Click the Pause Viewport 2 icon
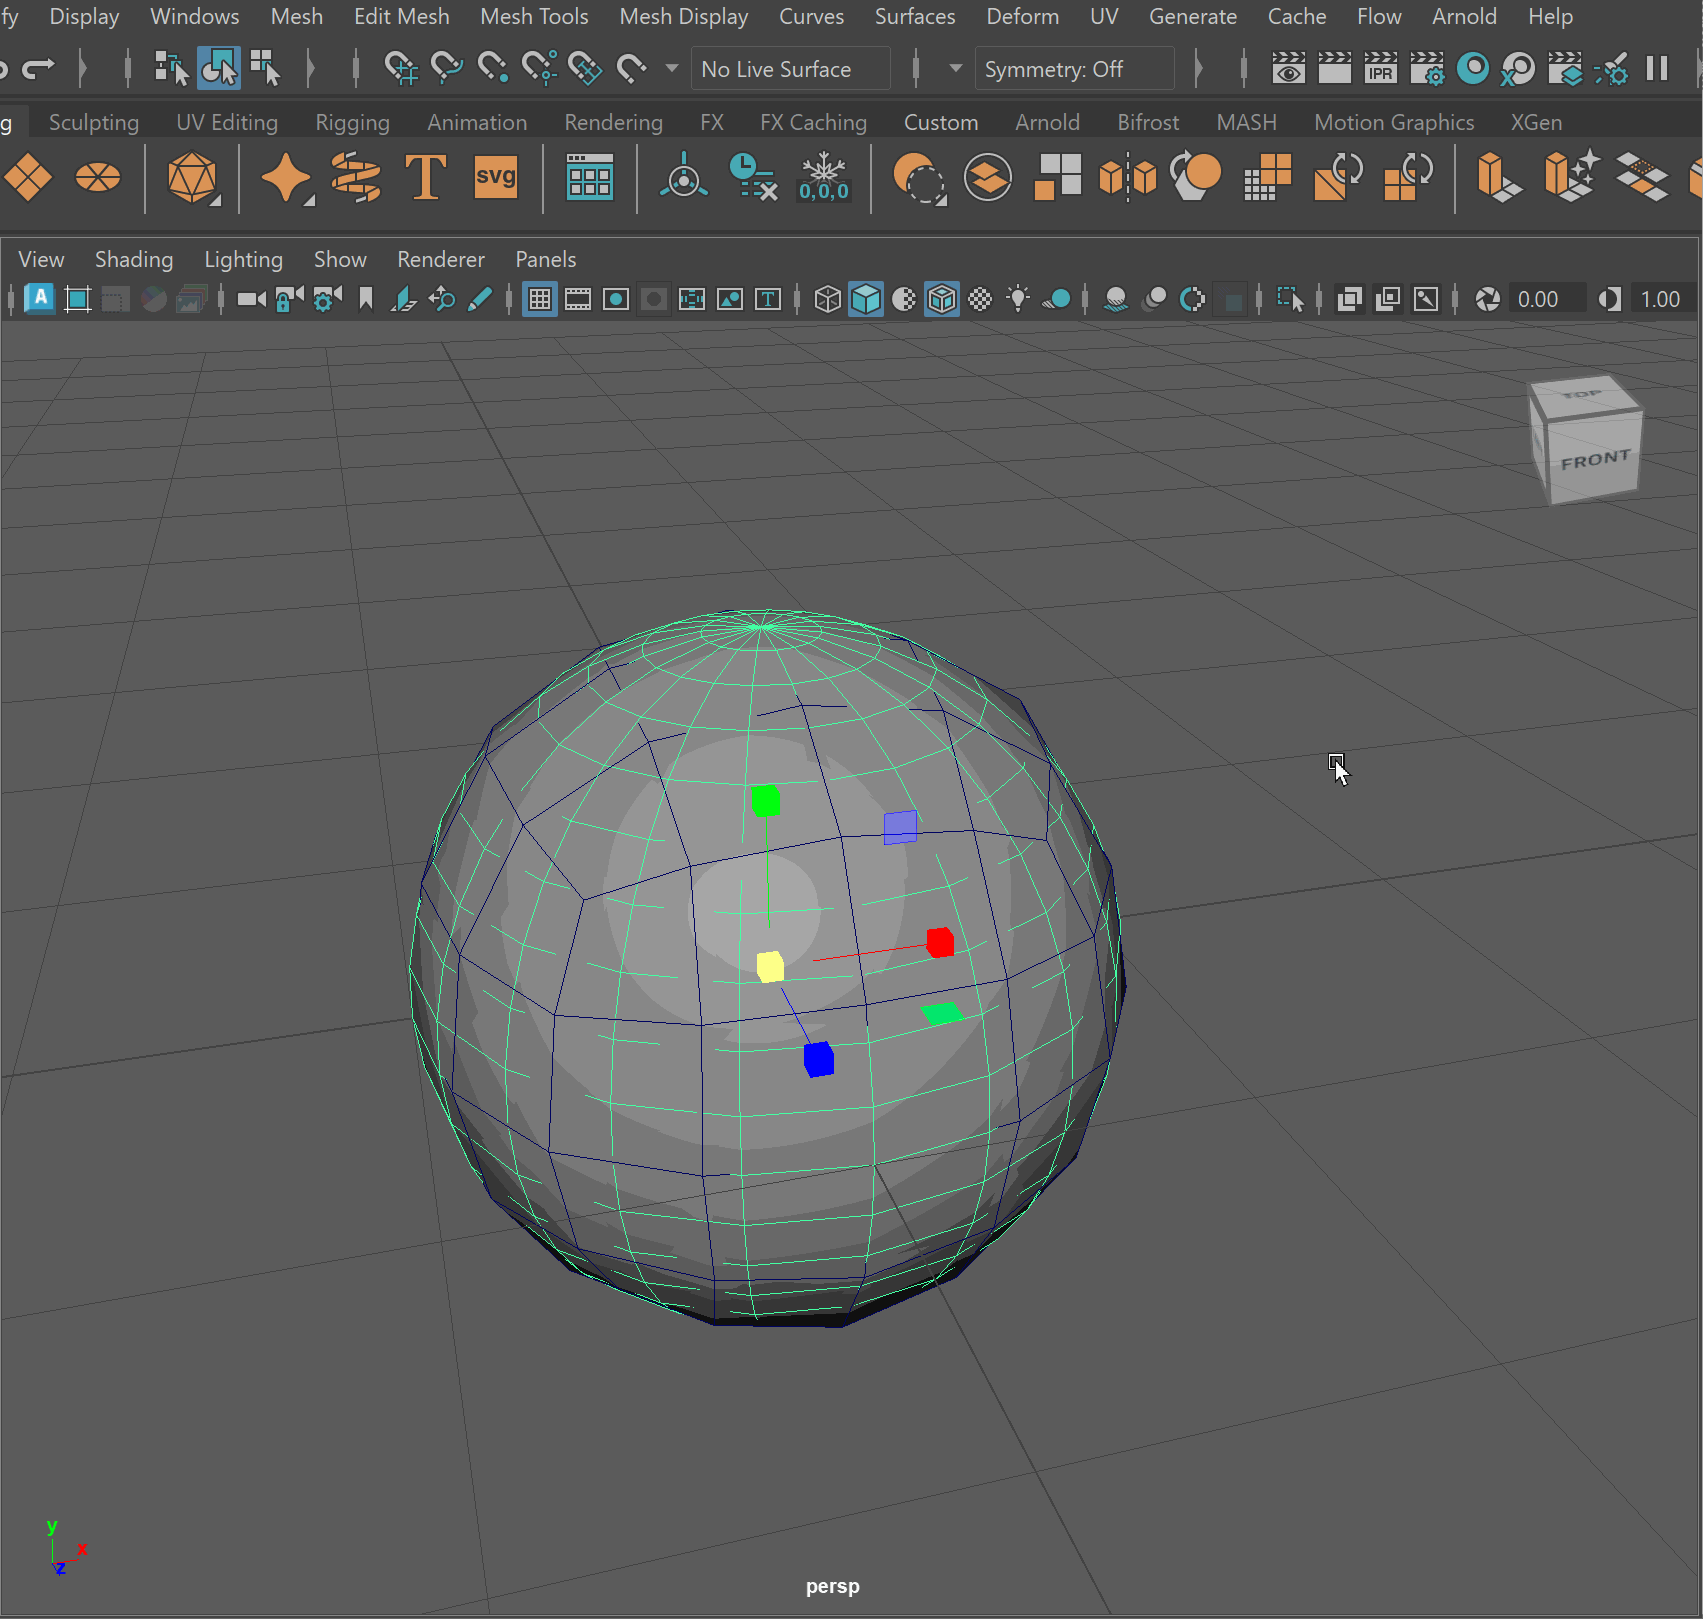Viewport: 1703px width, 1619px height. (1657, 69)
